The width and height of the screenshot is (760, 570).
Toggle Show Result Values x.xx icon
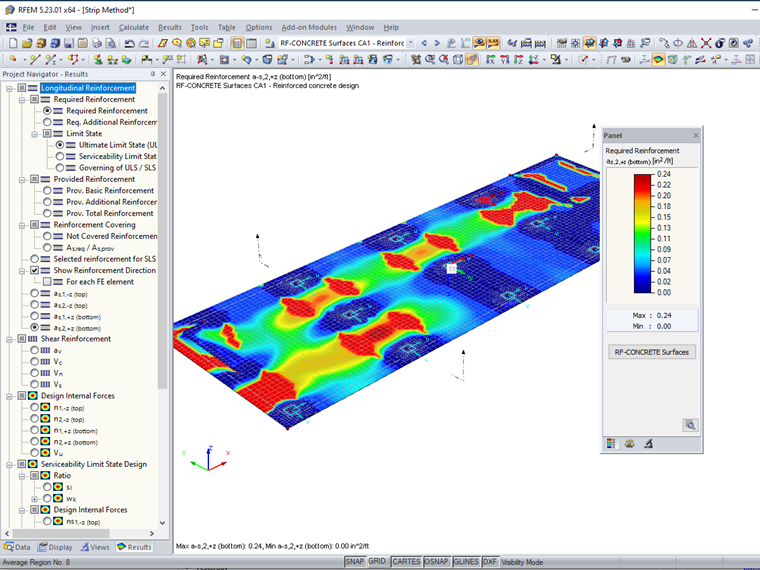coord(493,43)
